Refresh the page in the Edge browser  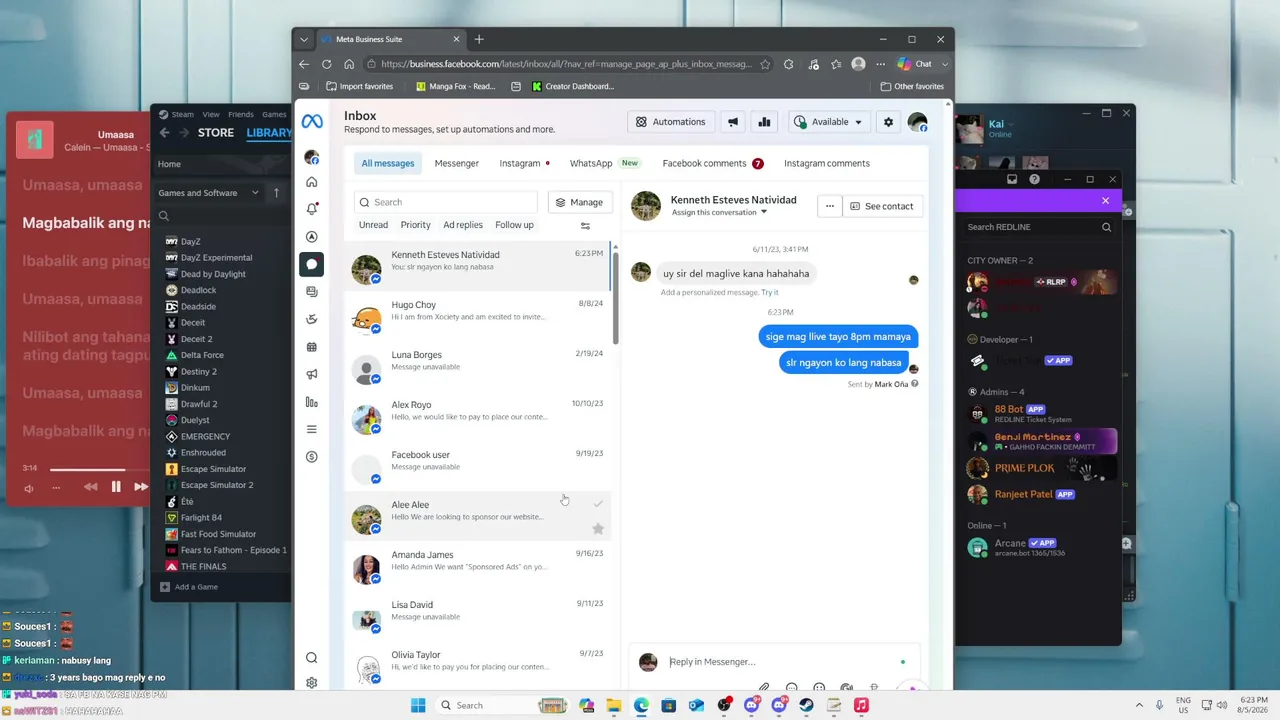[327, 64]
